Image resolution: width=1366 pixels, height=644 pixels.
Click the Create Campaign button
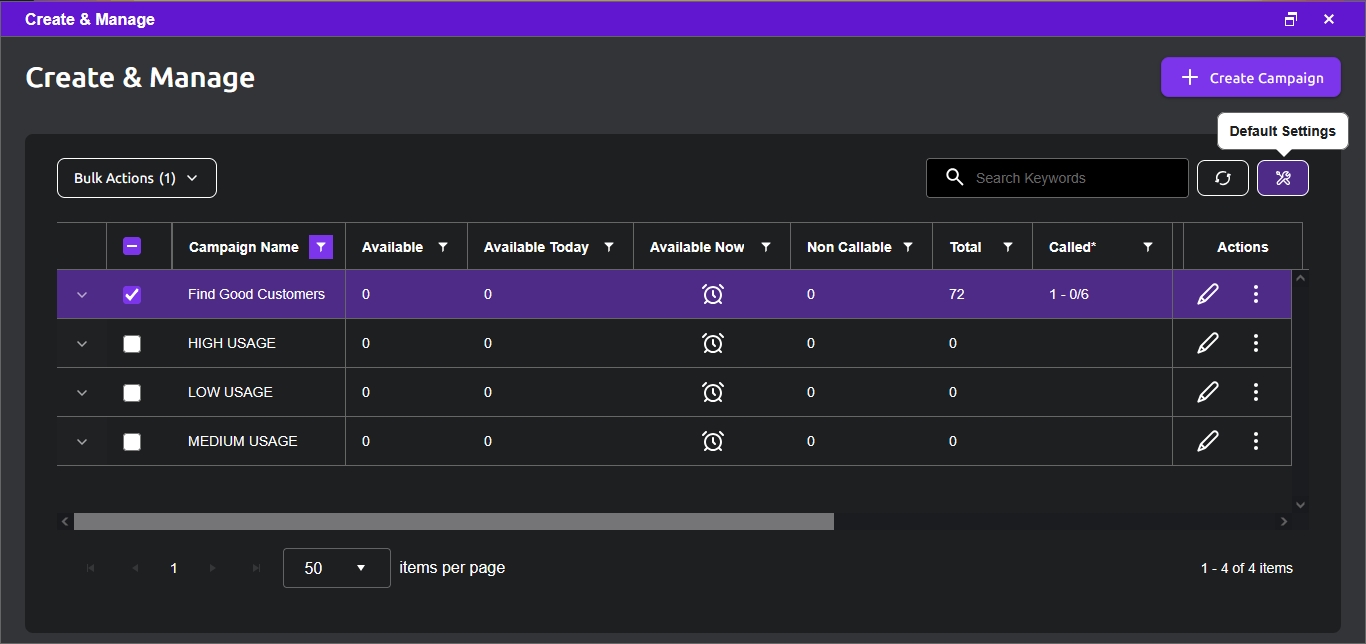[1251, 77]
